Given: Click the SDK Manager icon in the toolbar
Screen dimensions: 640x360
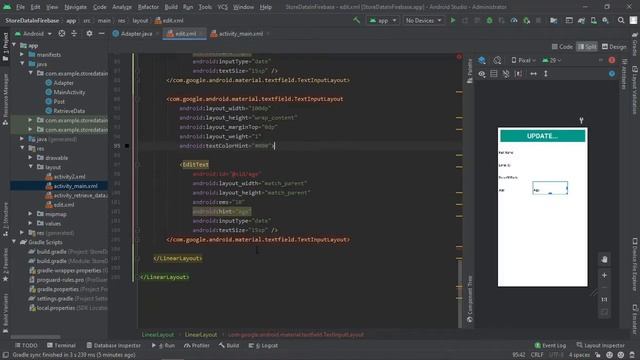Looking at the screenshot, I should coord(605,20).
